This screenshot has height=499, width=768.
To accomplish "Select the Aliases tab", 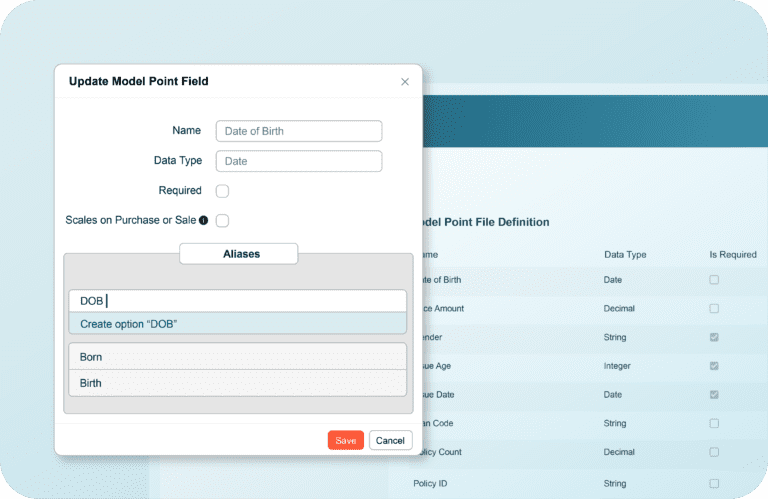I will pyautogui.click(x=239, y=254).
